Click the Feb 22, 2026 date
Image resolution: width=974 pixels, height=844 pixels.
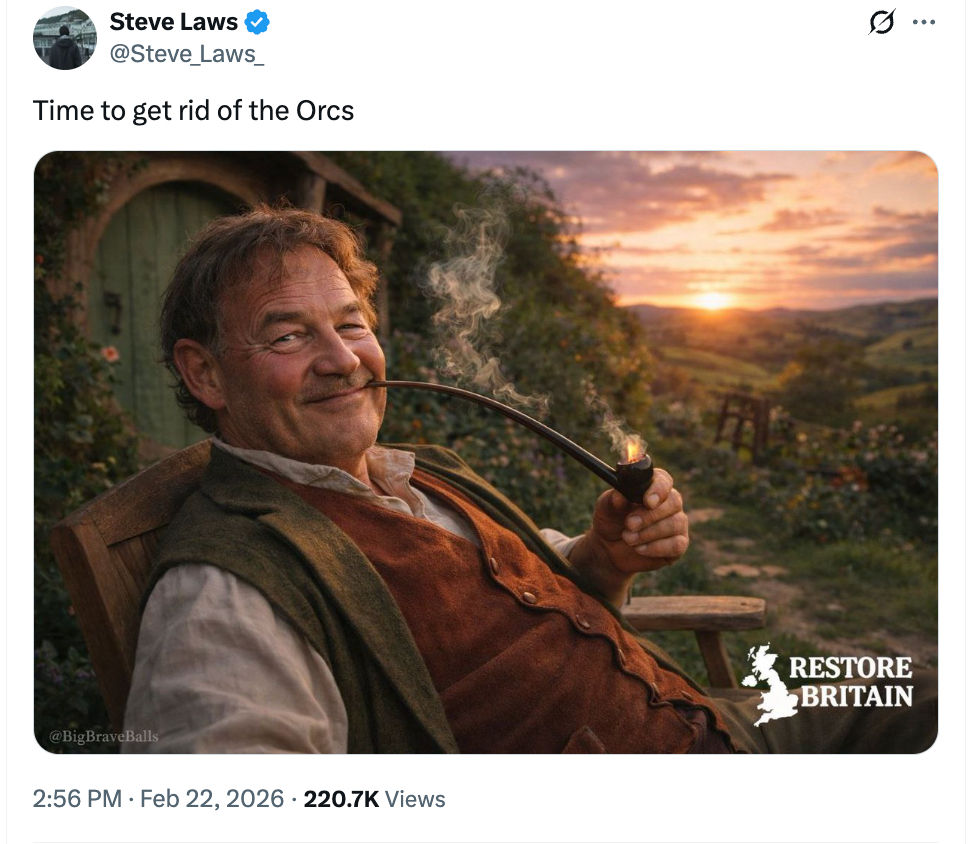pos(212,799)
